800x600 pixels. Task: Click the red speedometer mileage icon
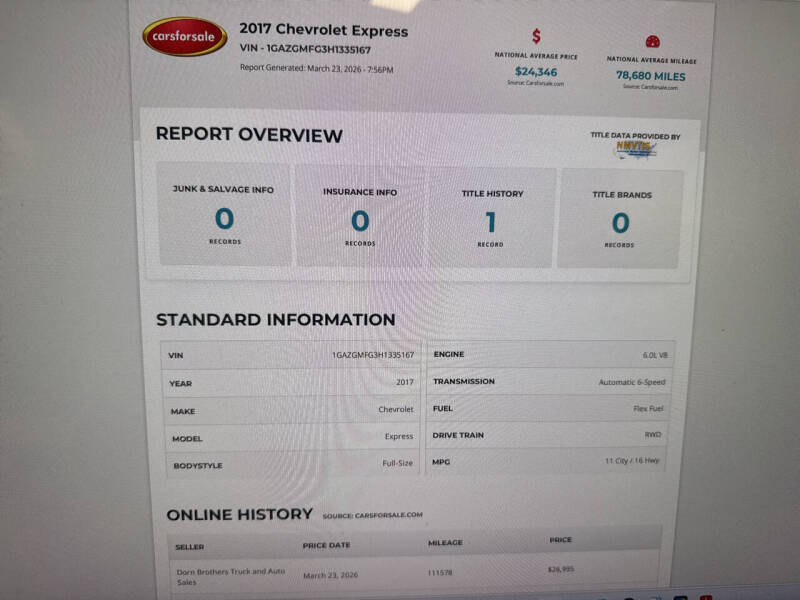653,41
